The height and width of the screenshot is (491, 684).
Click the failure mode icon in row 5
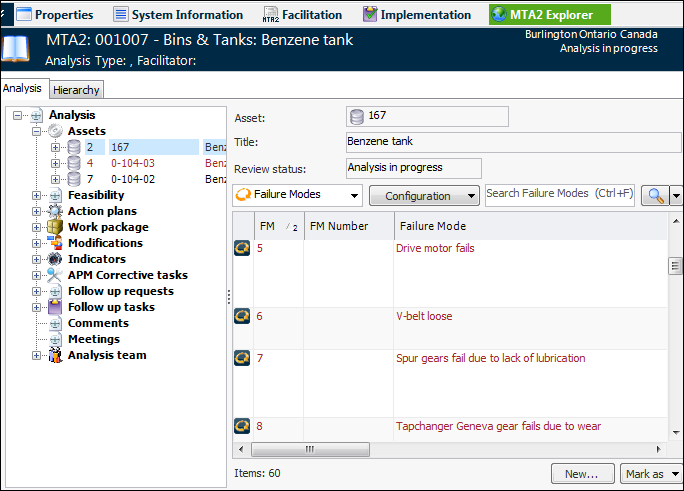(242, 248)
